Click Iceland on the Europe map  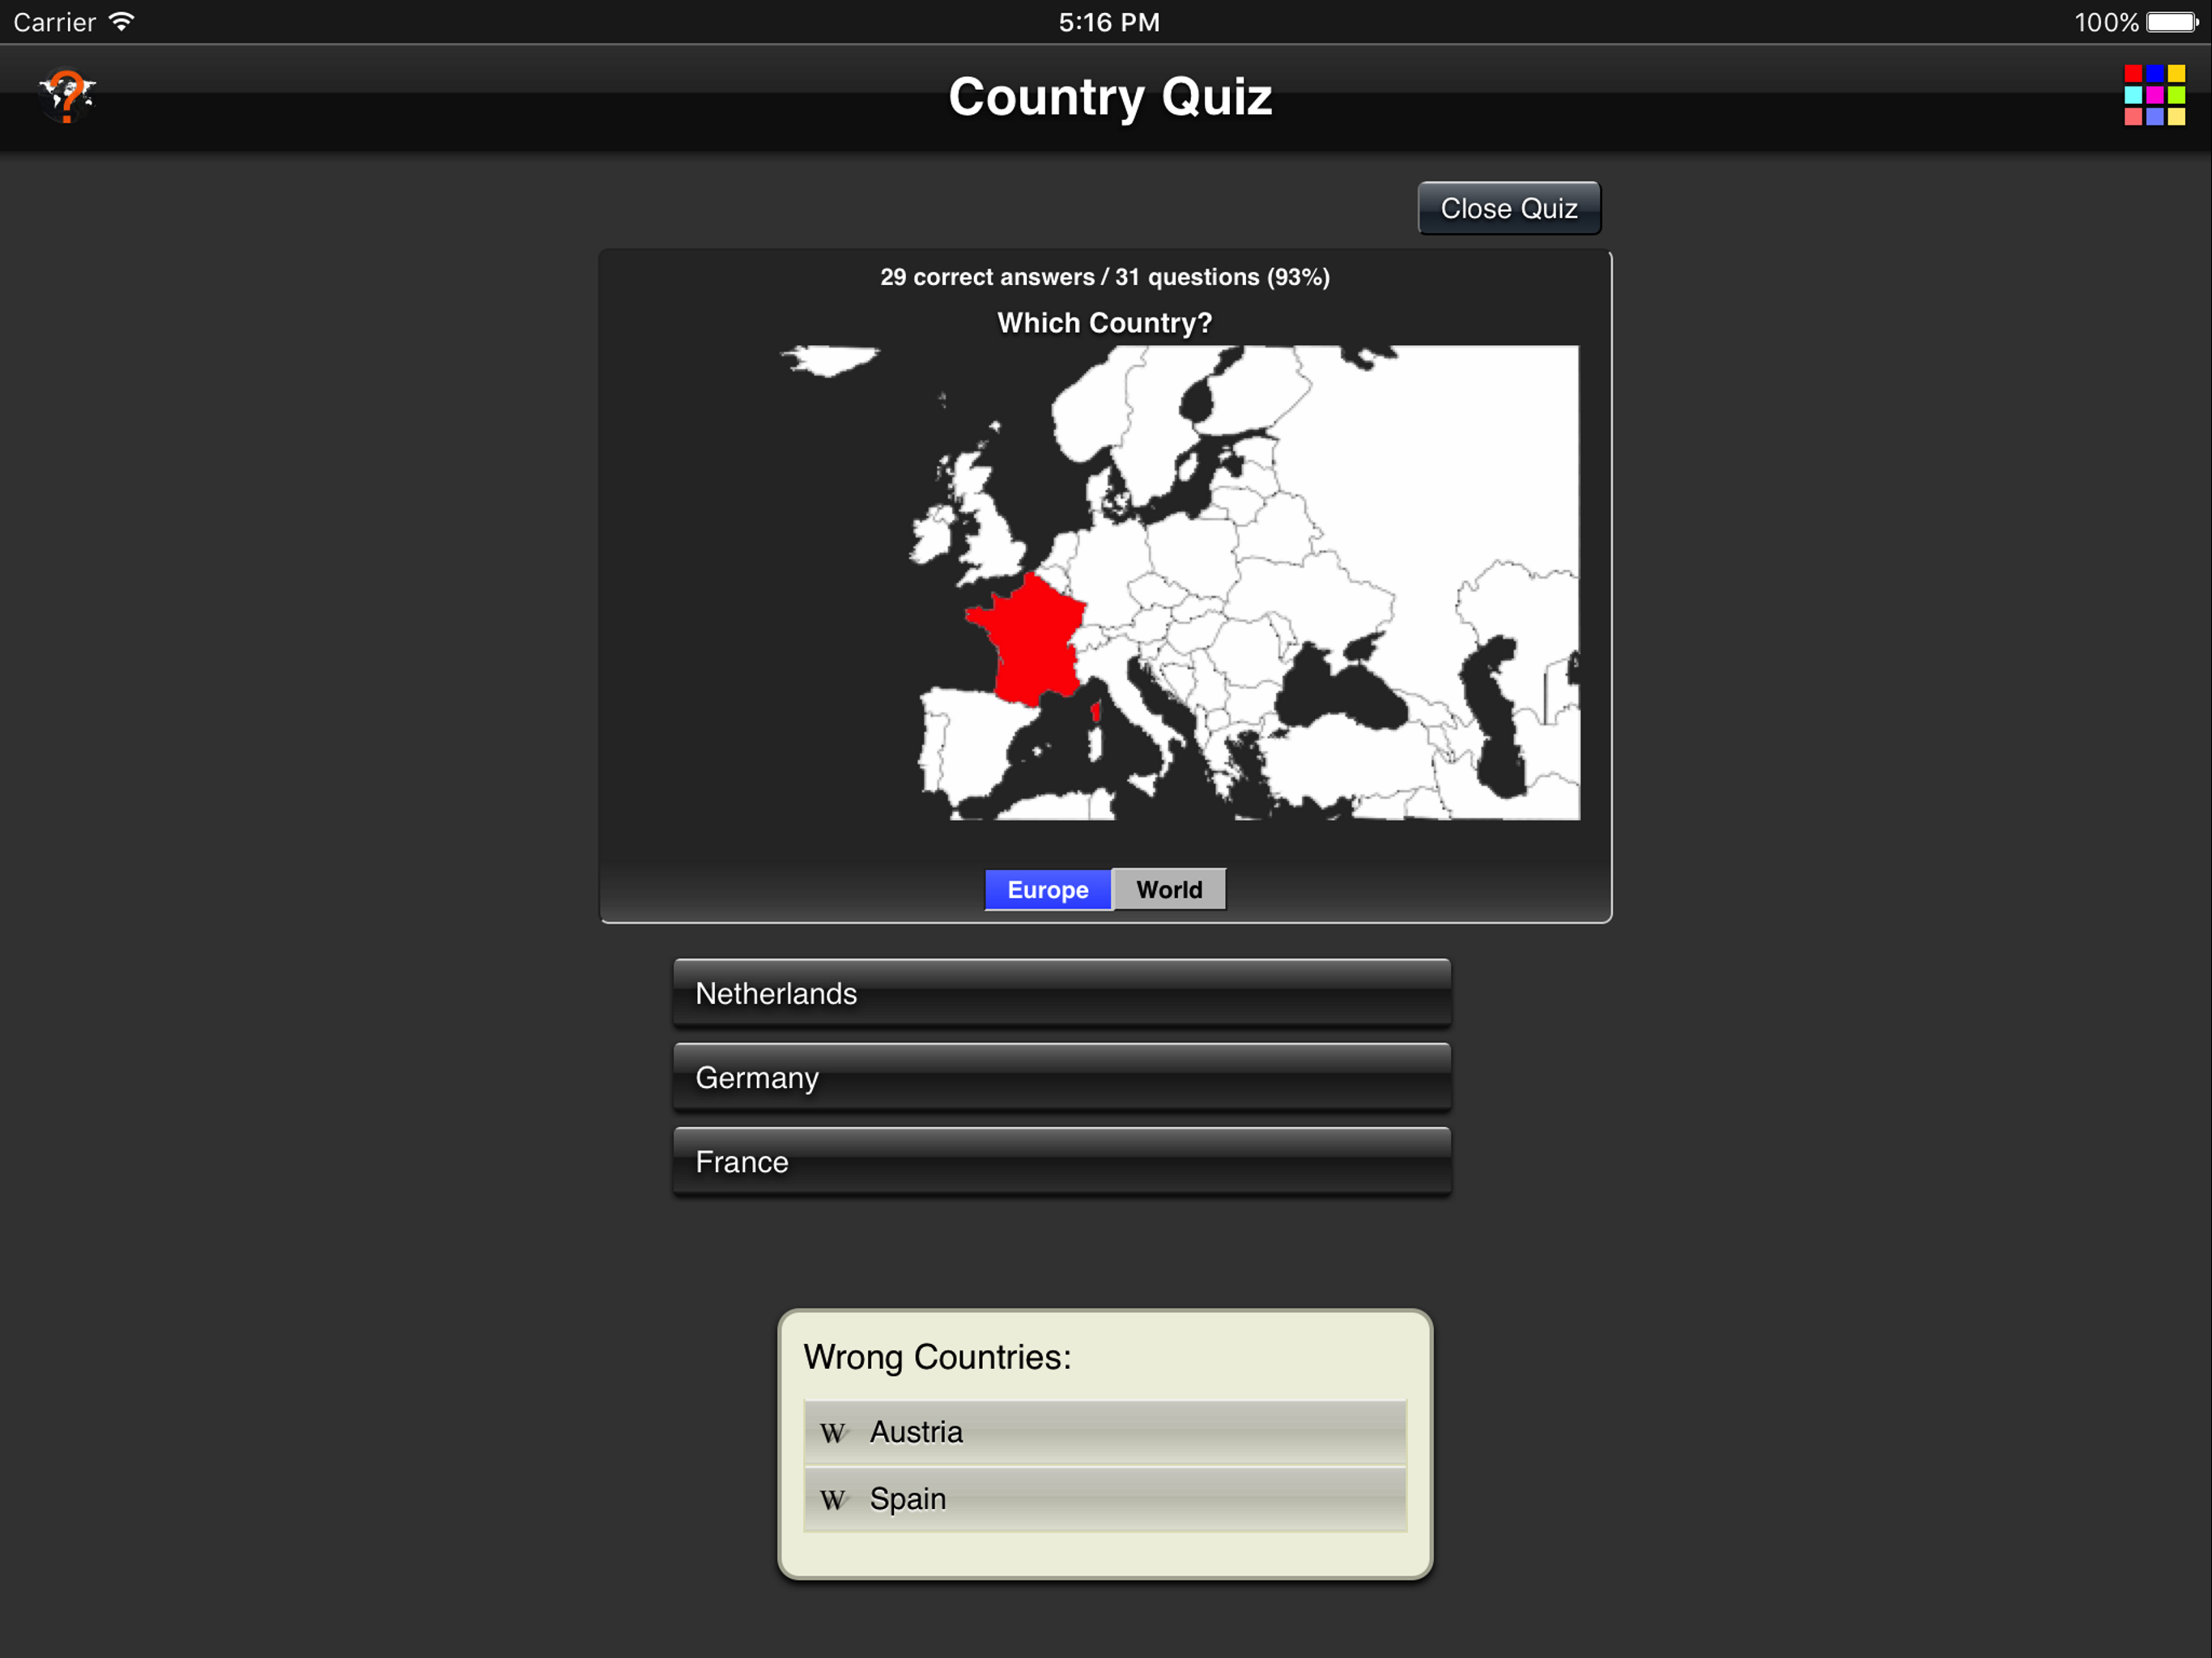coord(830,359)
